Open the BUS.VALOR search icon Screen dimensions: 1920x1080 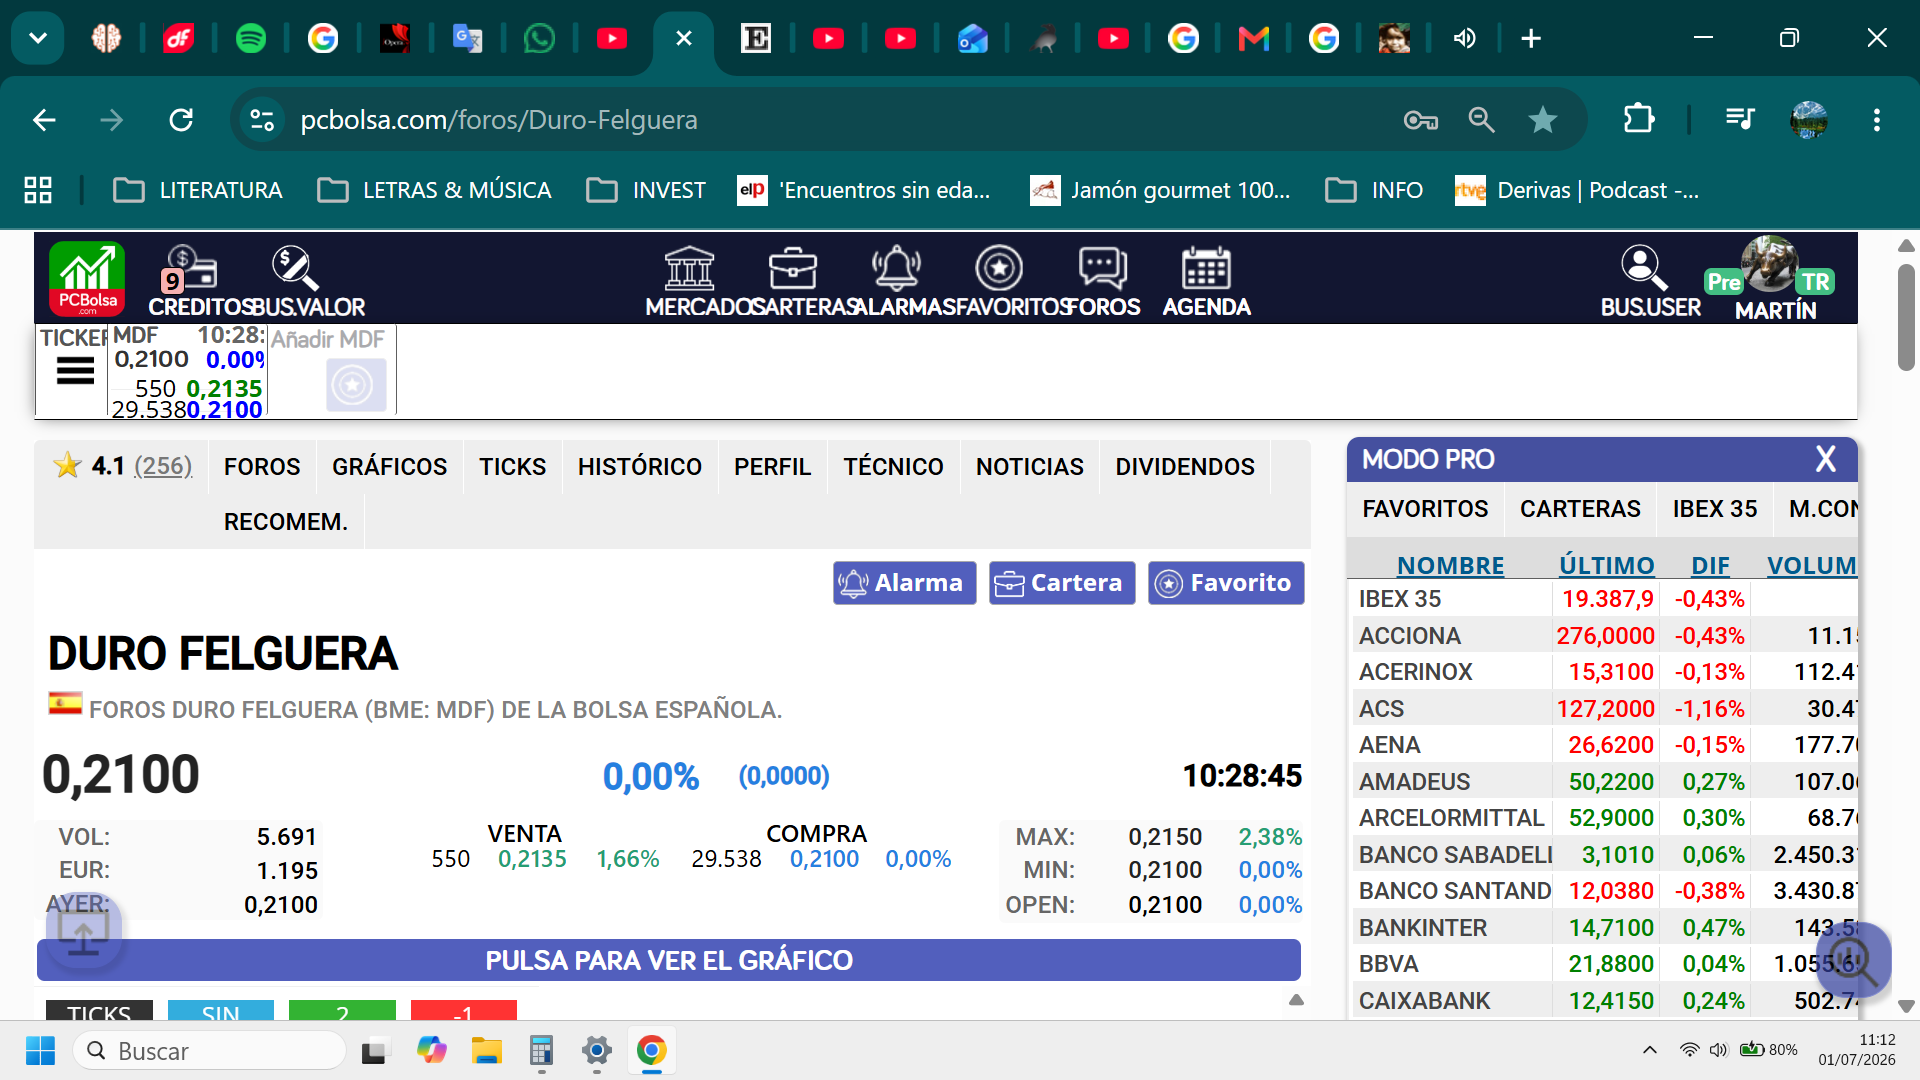[294, 268]
